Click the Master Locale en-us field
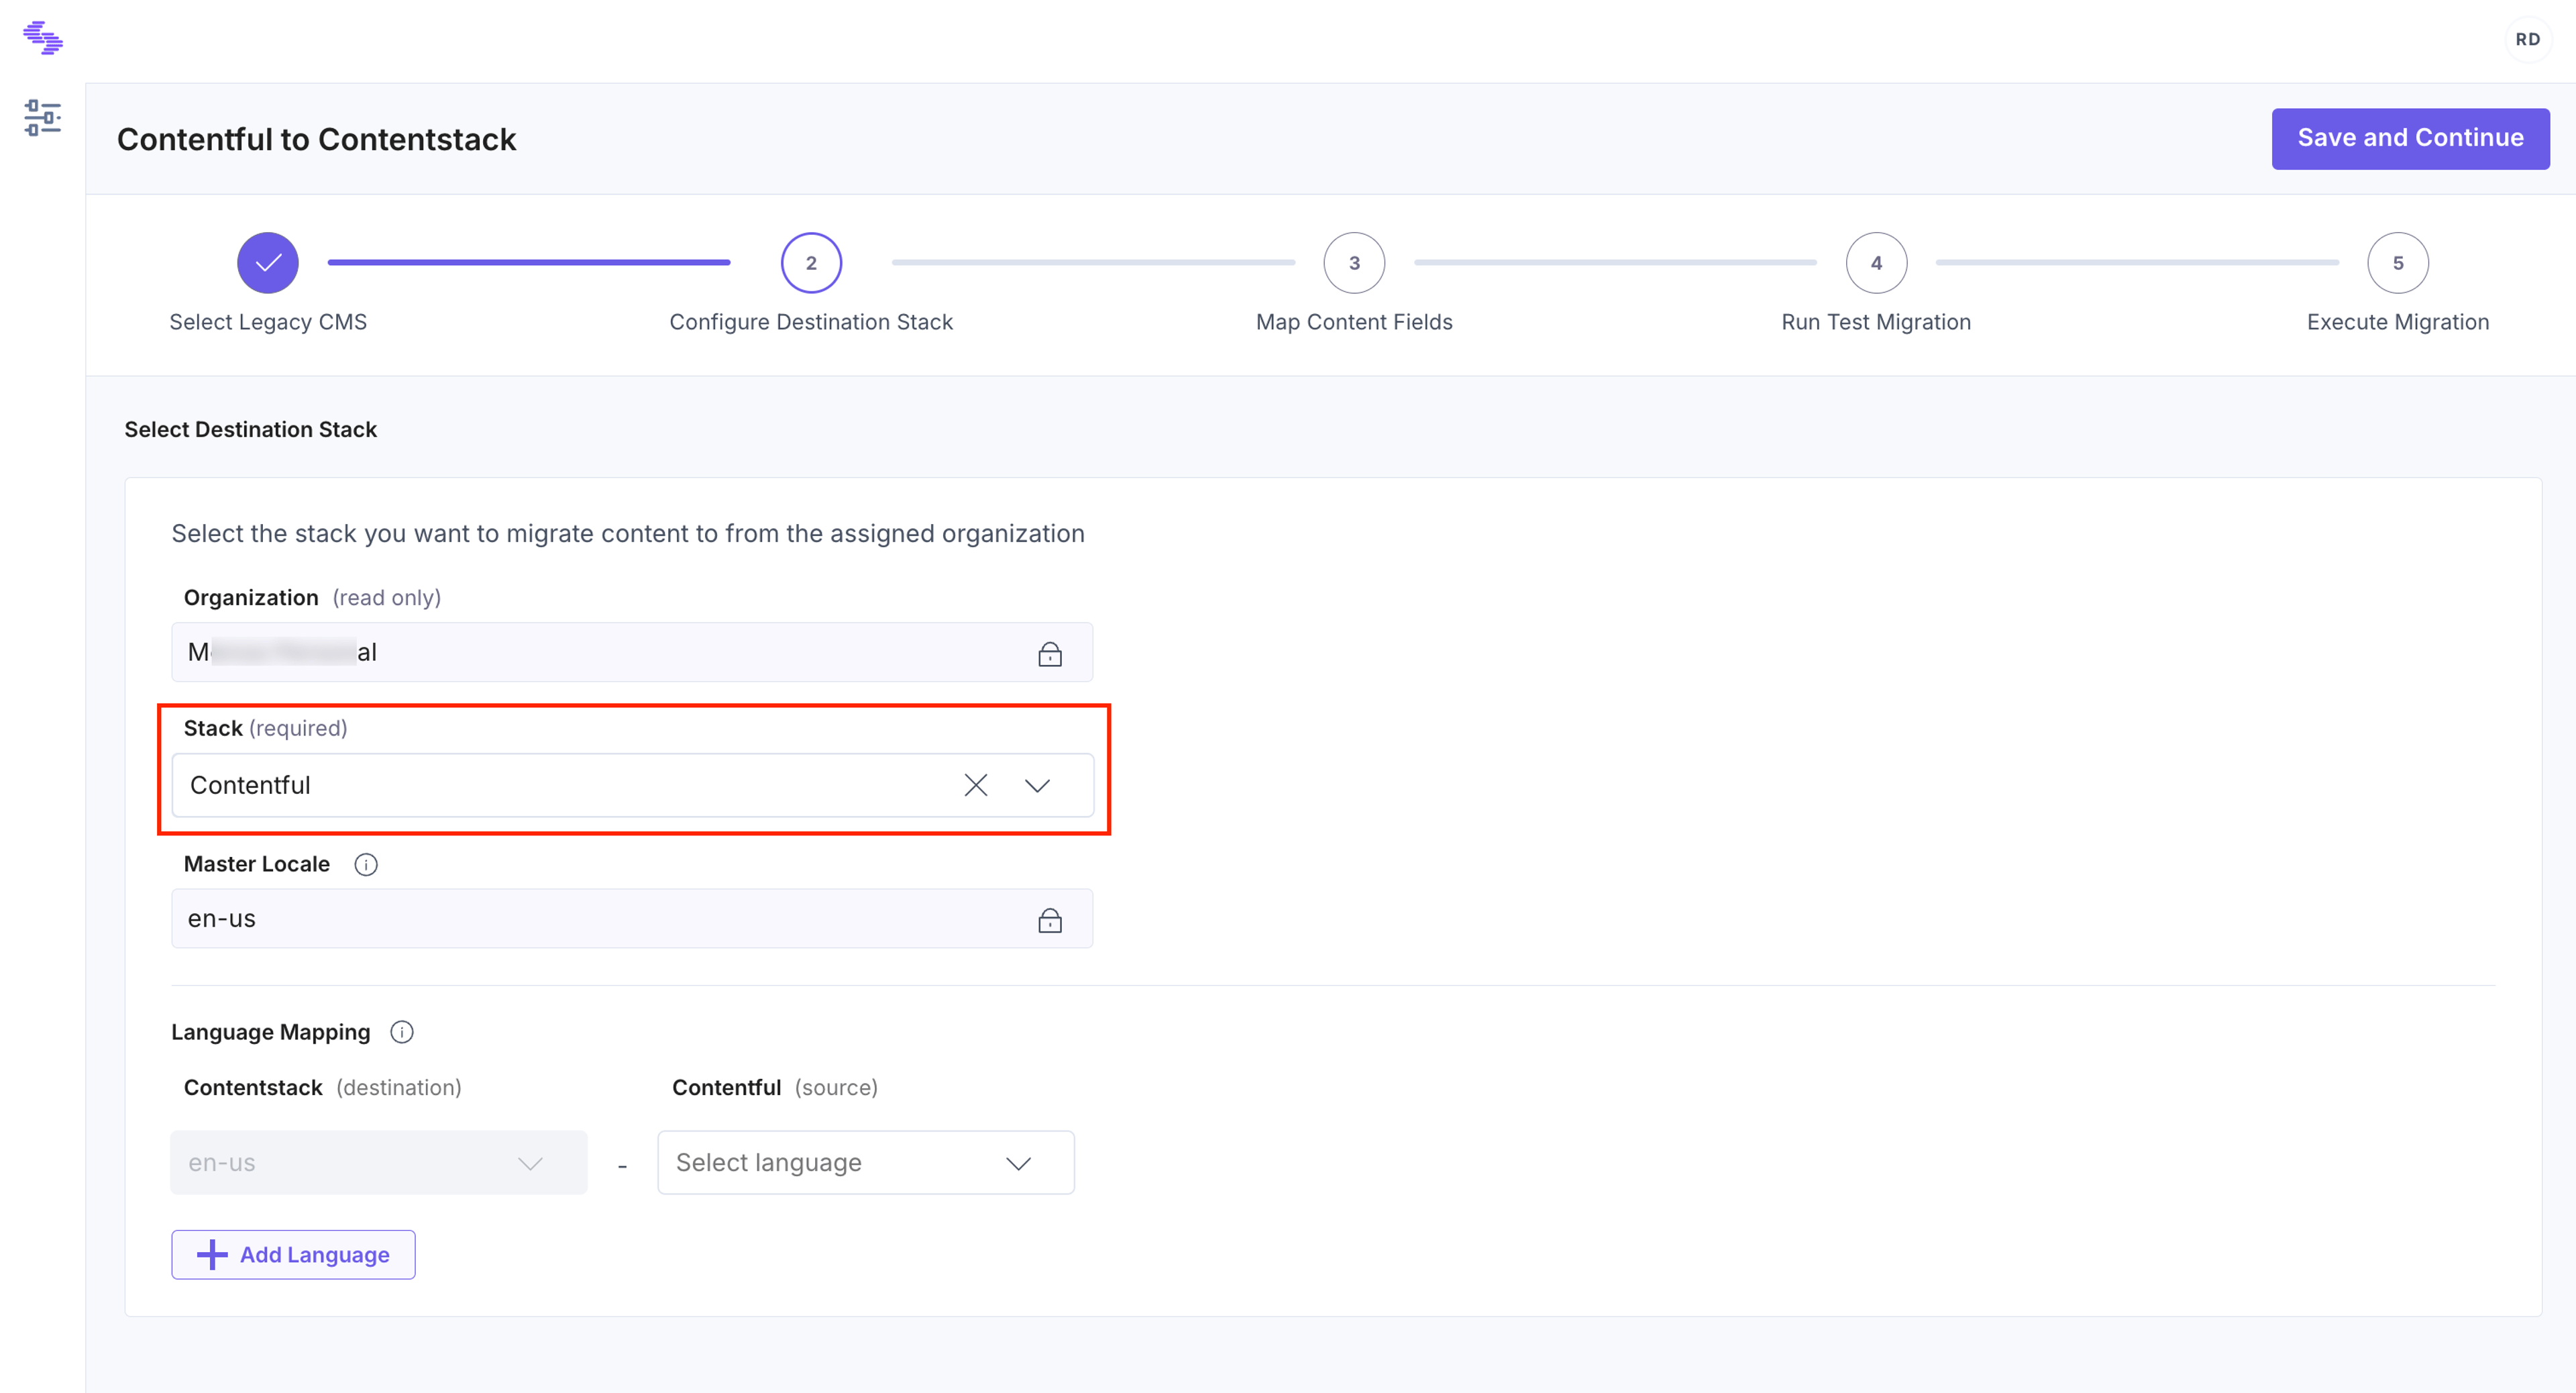 pyautogui.click(x=632, y=918)
